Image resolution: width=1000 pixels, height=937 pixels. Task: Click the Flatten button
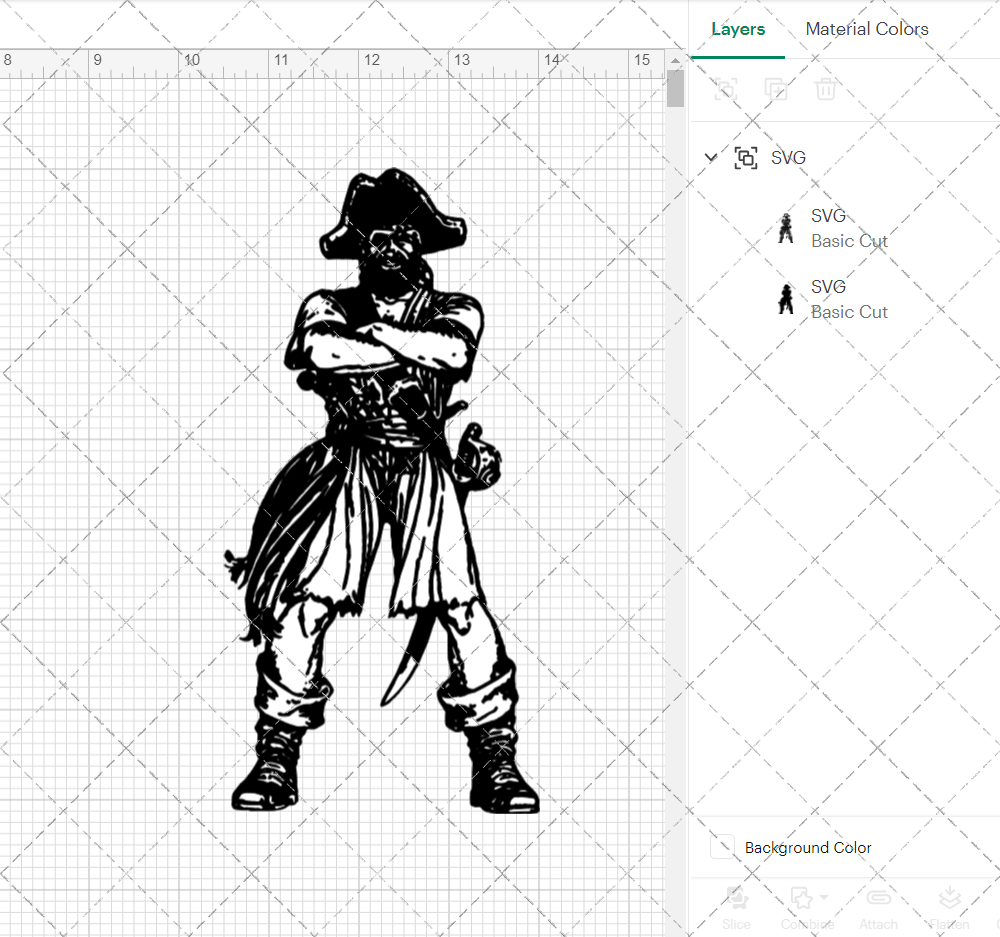point(950,908)
